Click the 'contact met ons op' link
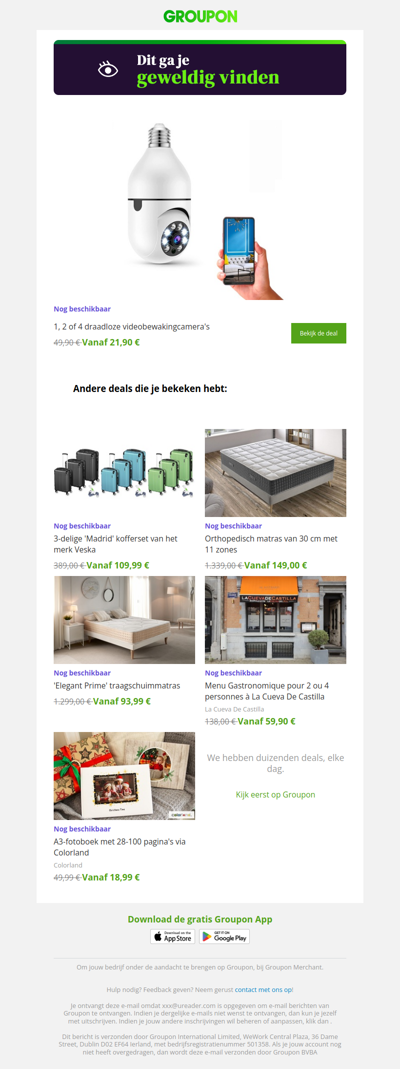The width and height of the screenshot is (400, 1069). (264, 989)
